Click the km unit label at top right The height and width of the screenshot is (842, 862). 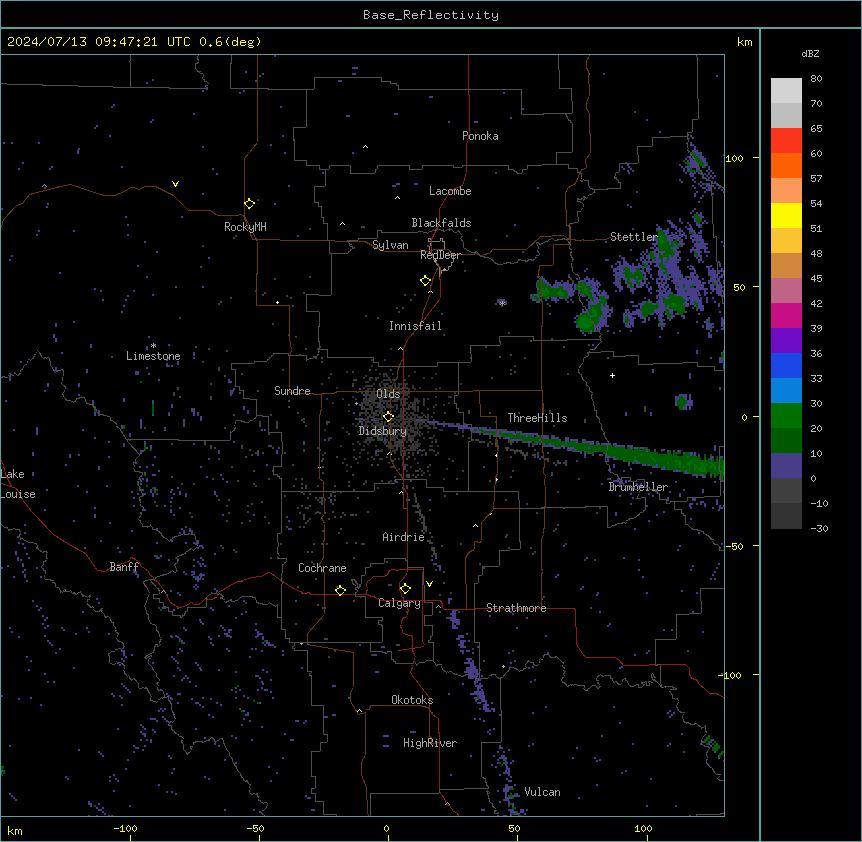pos(744,42)
